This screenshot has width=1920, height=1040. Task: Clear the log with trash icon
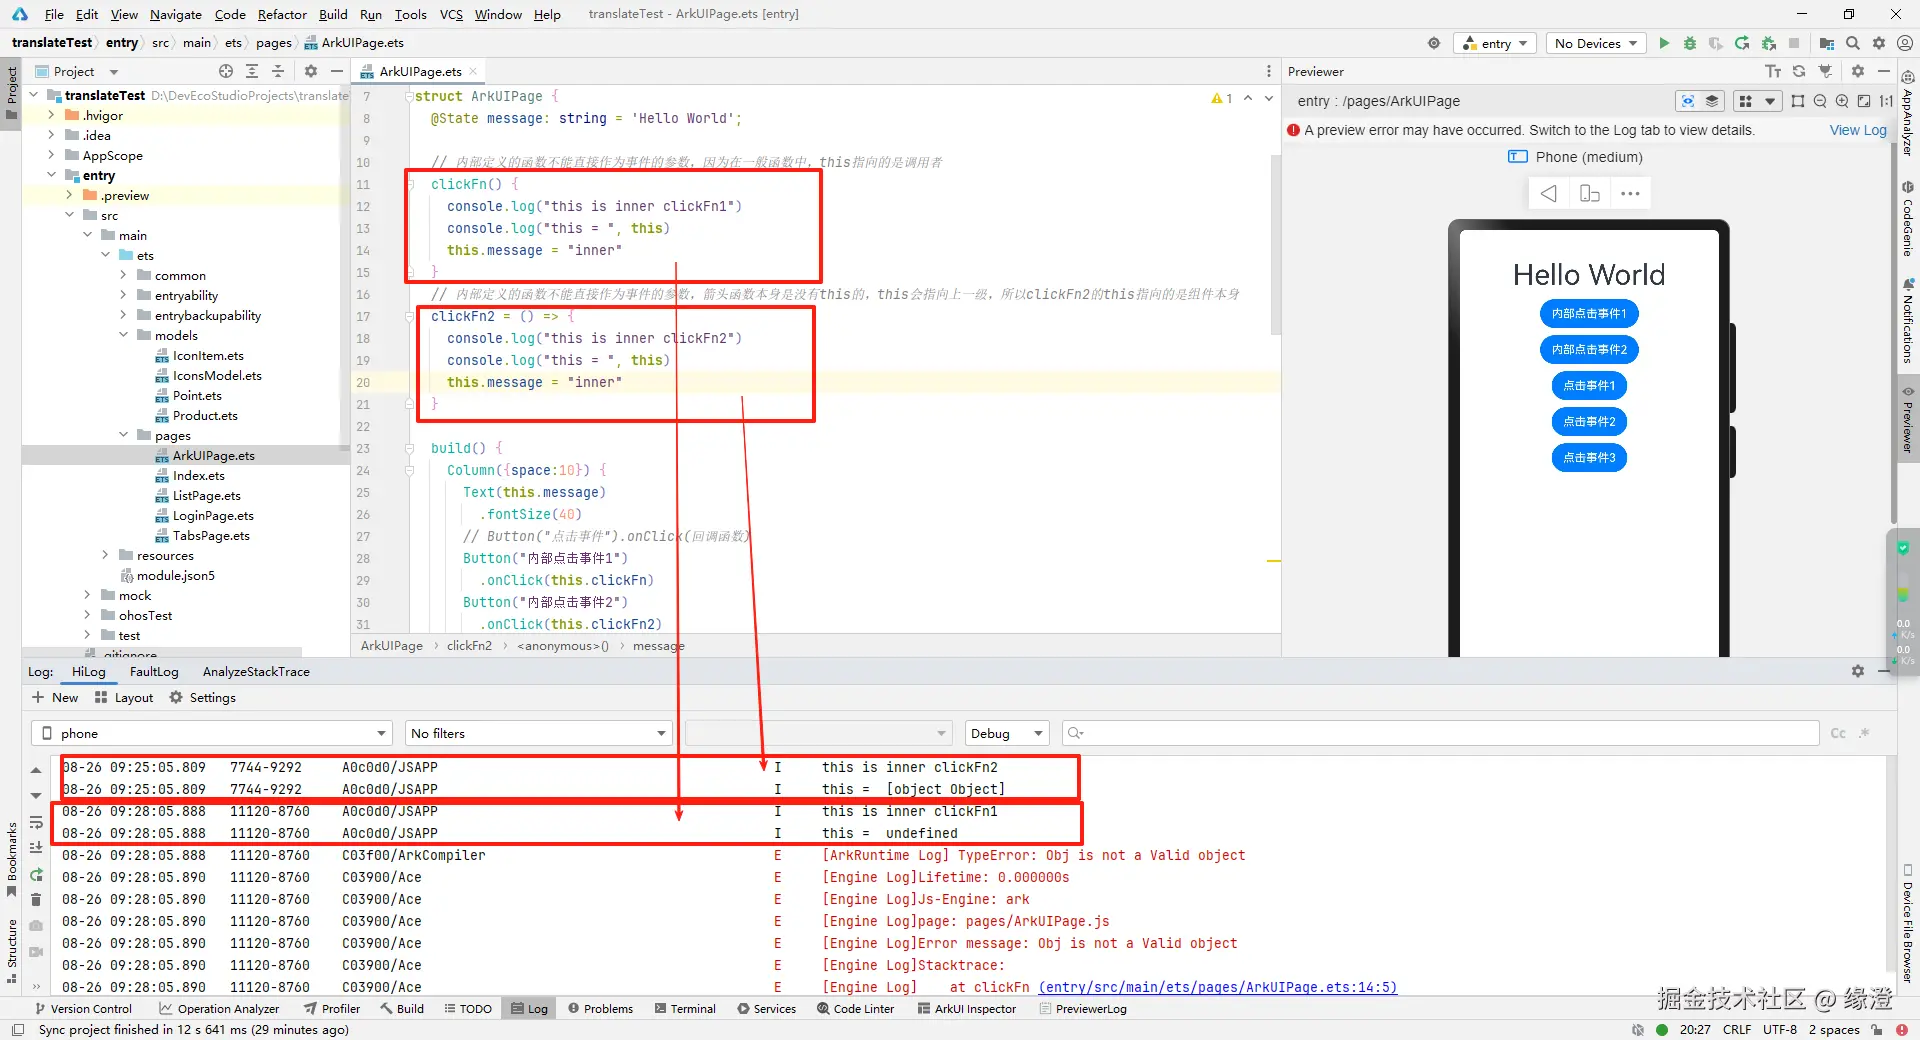click(x=36, y=899)
